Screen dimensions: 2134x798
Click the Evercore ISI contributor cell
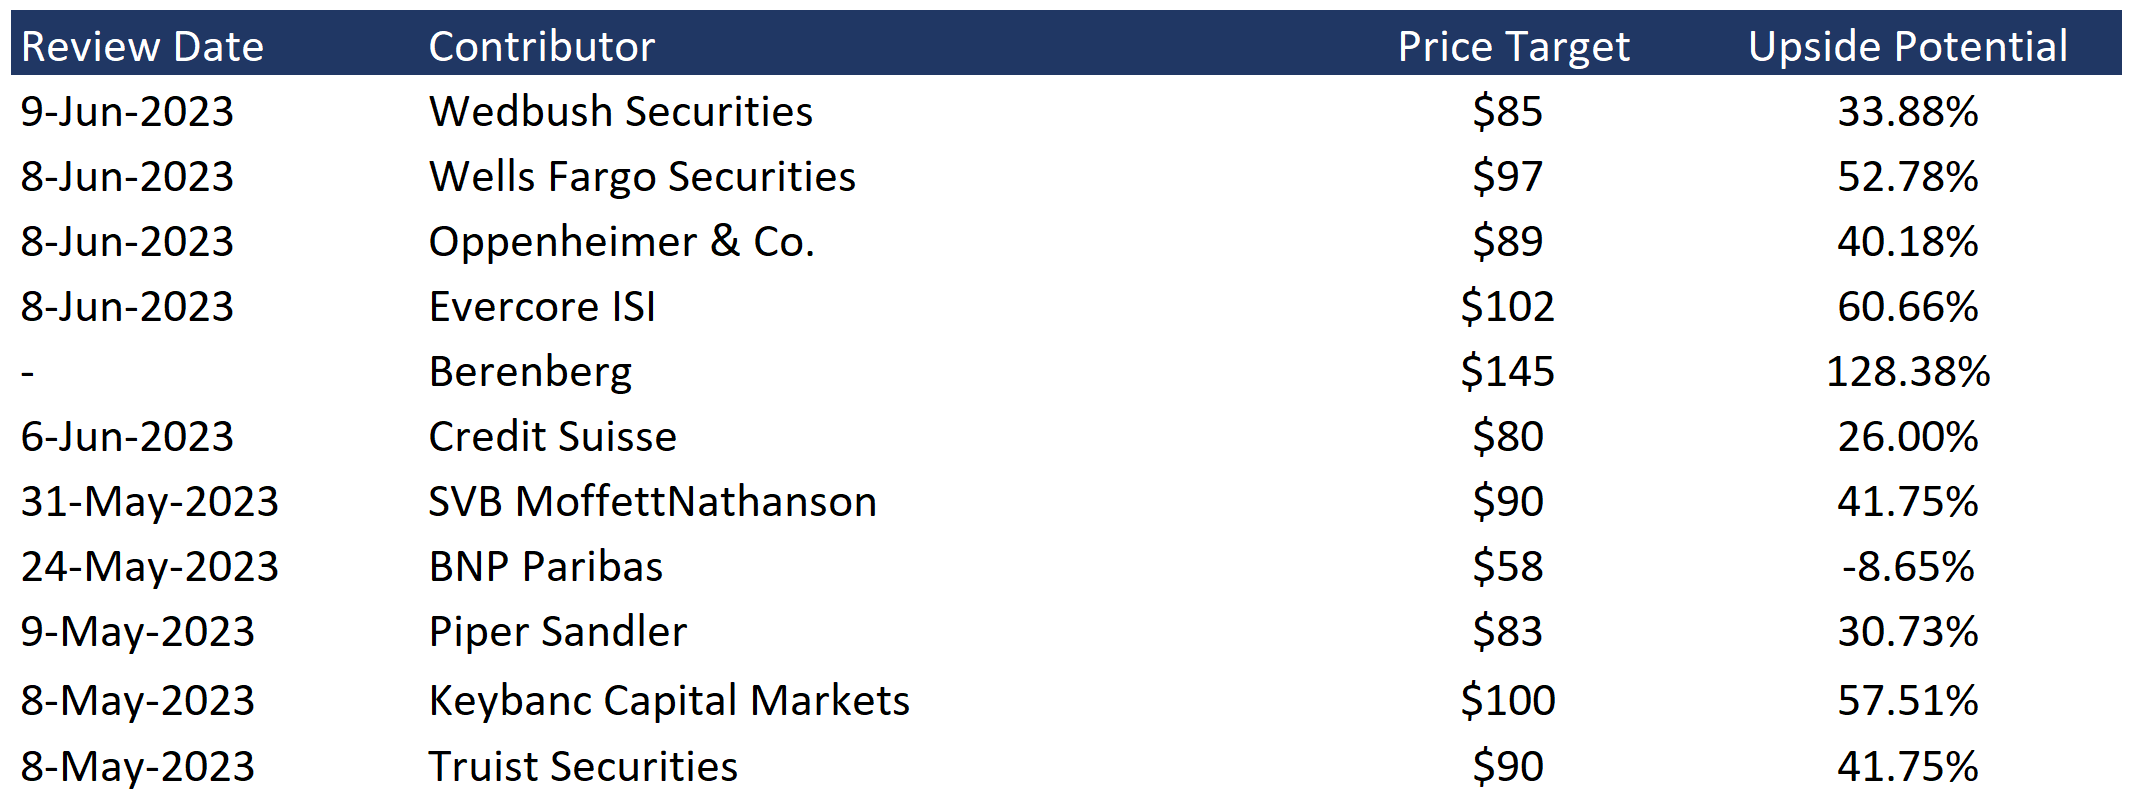tap(542, 307)
